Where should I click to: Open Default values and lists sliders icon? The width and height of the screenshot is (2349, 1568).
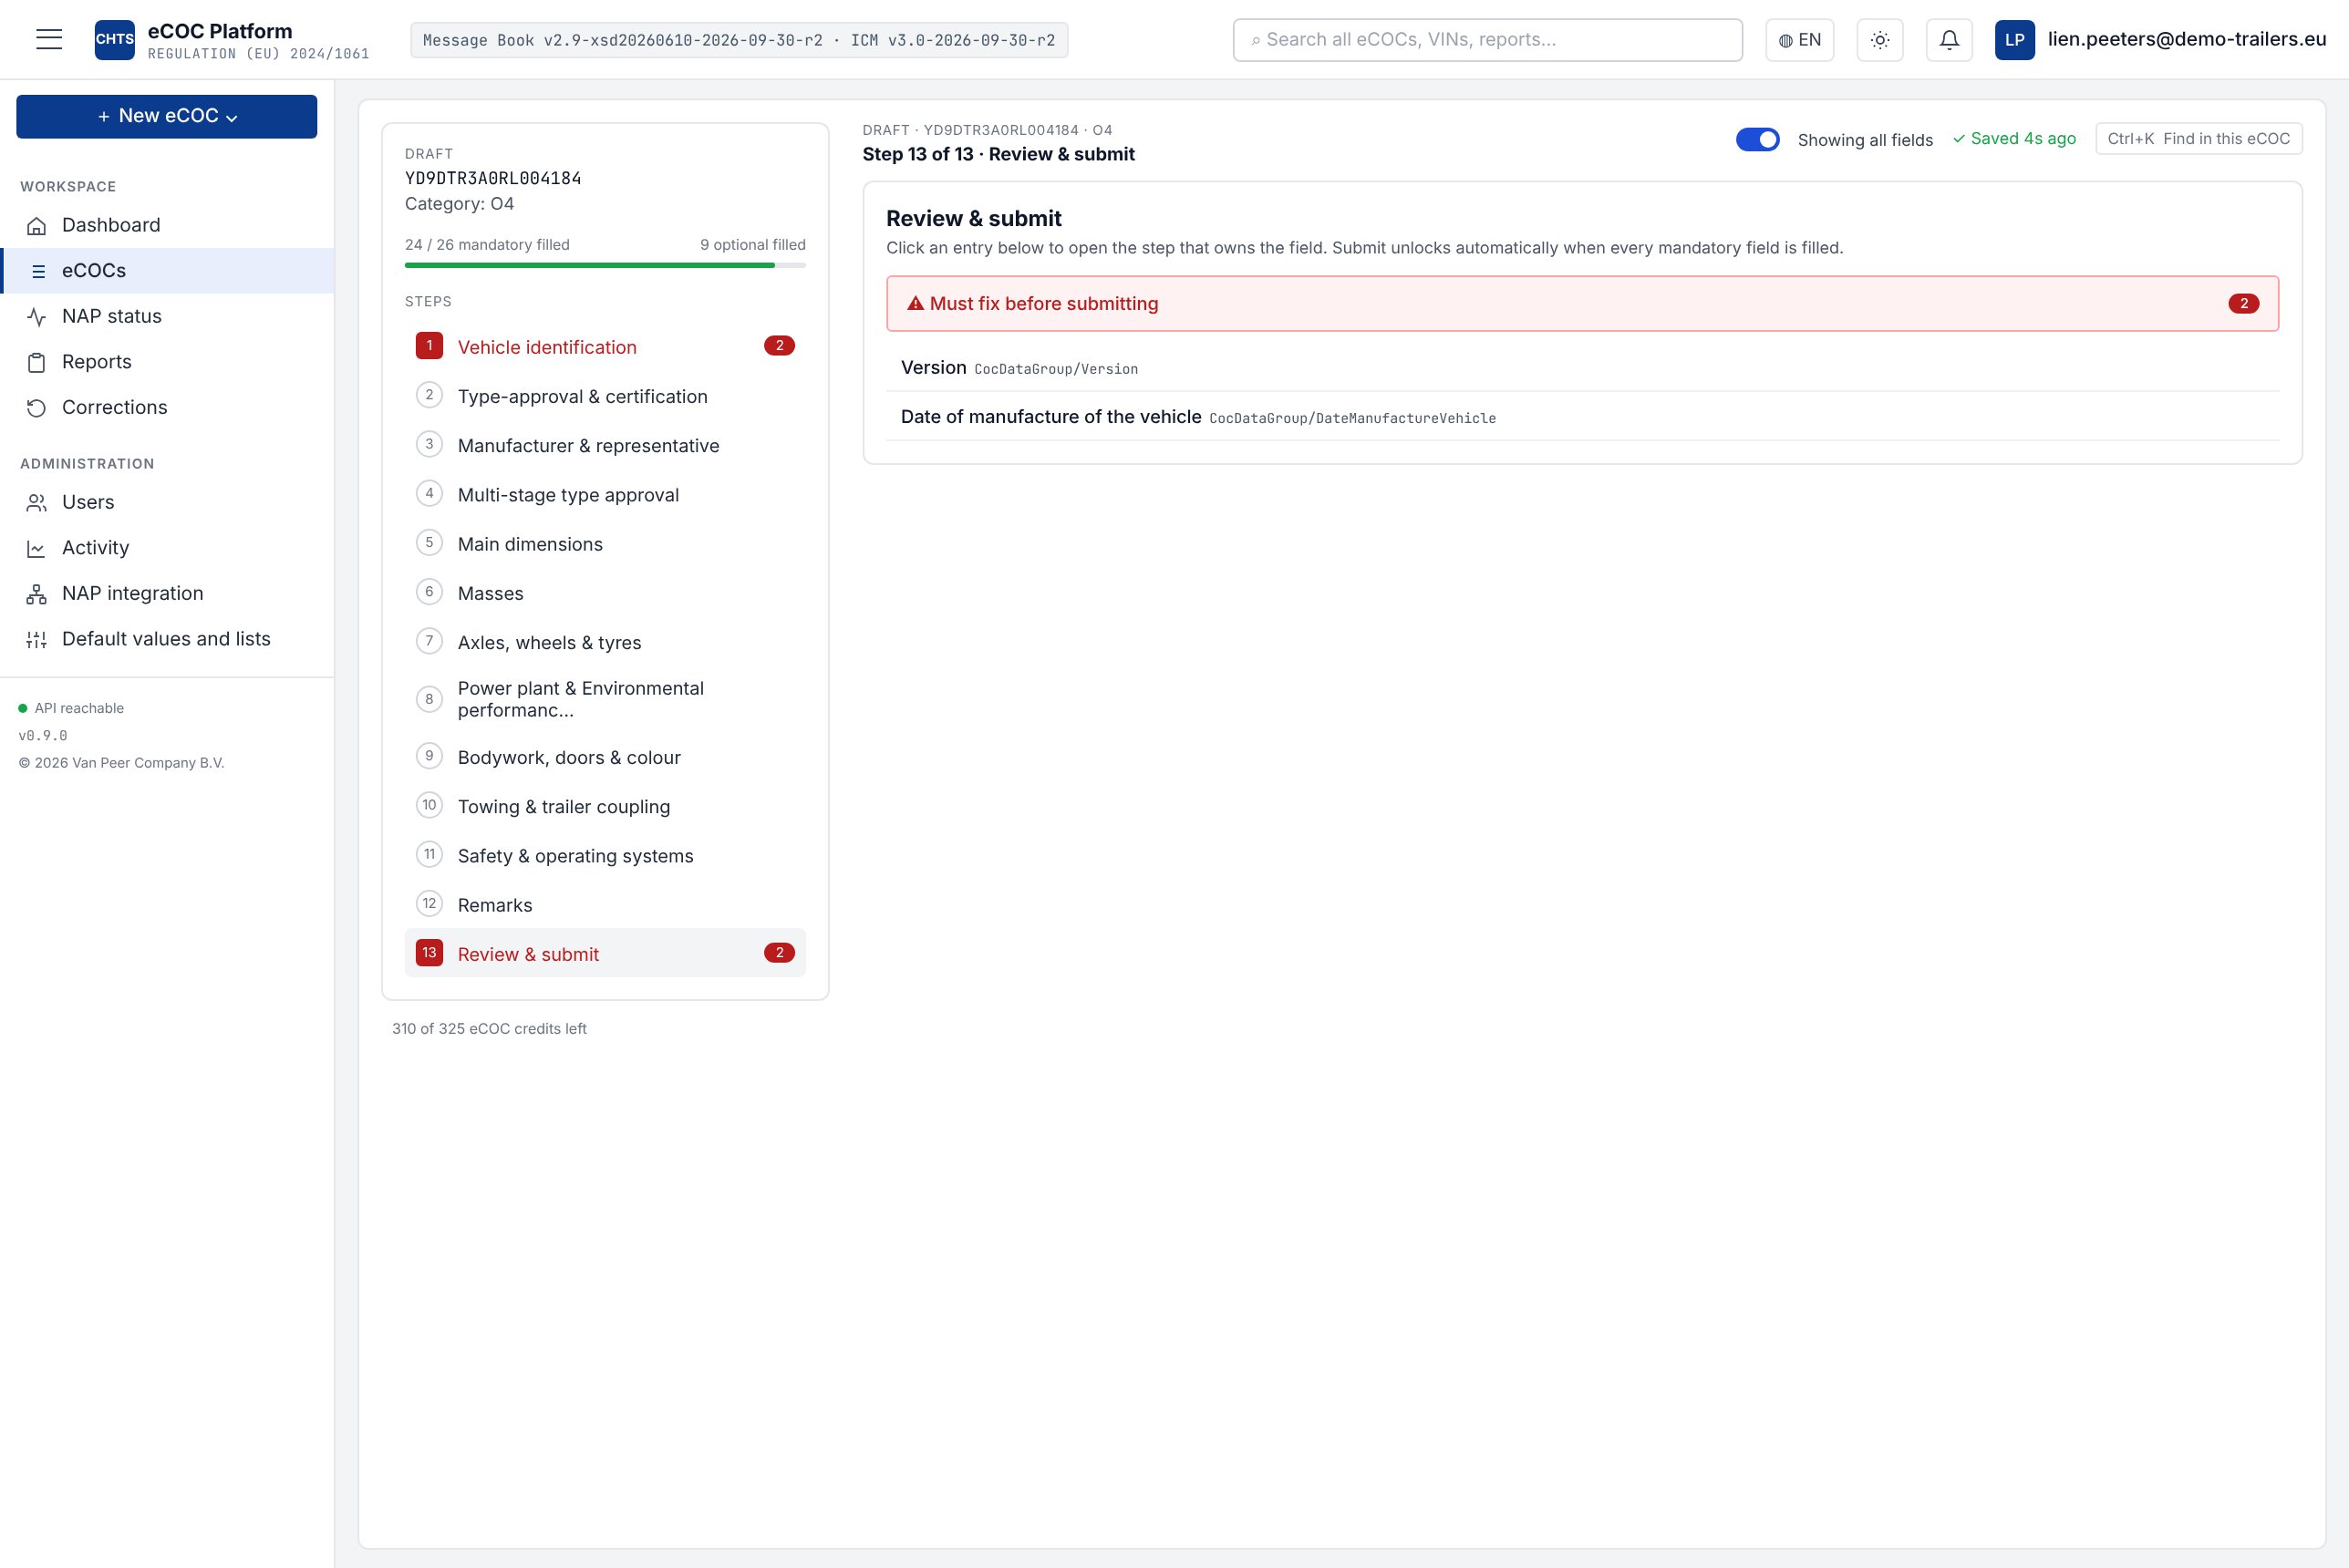tap(37, 640)
